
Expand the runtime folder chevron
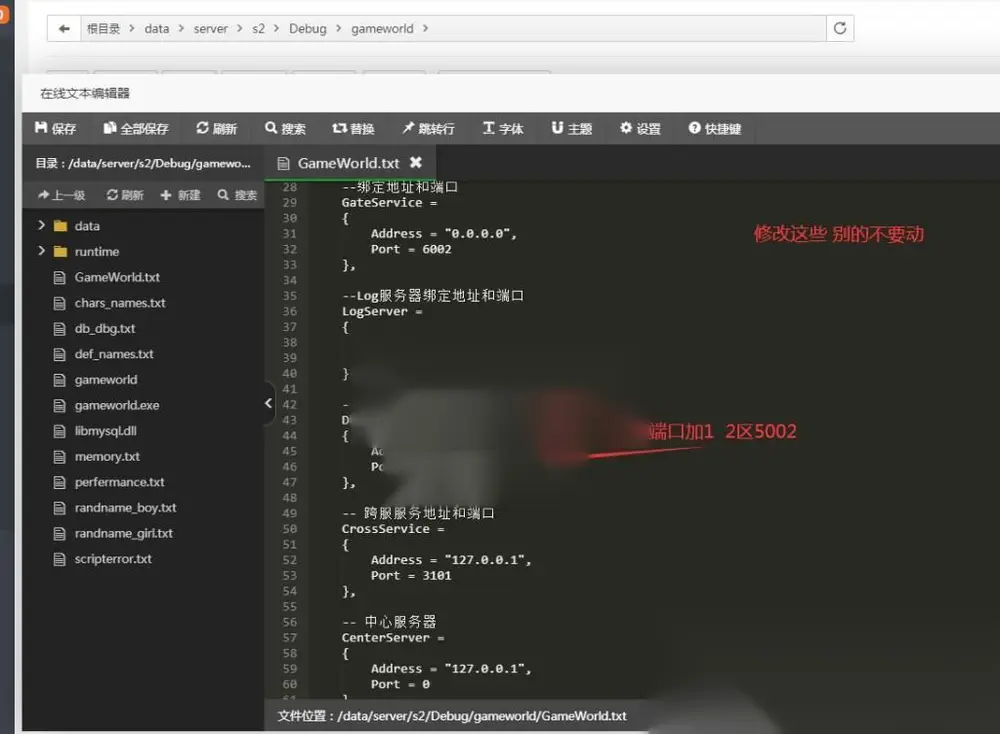click(41, 251)
